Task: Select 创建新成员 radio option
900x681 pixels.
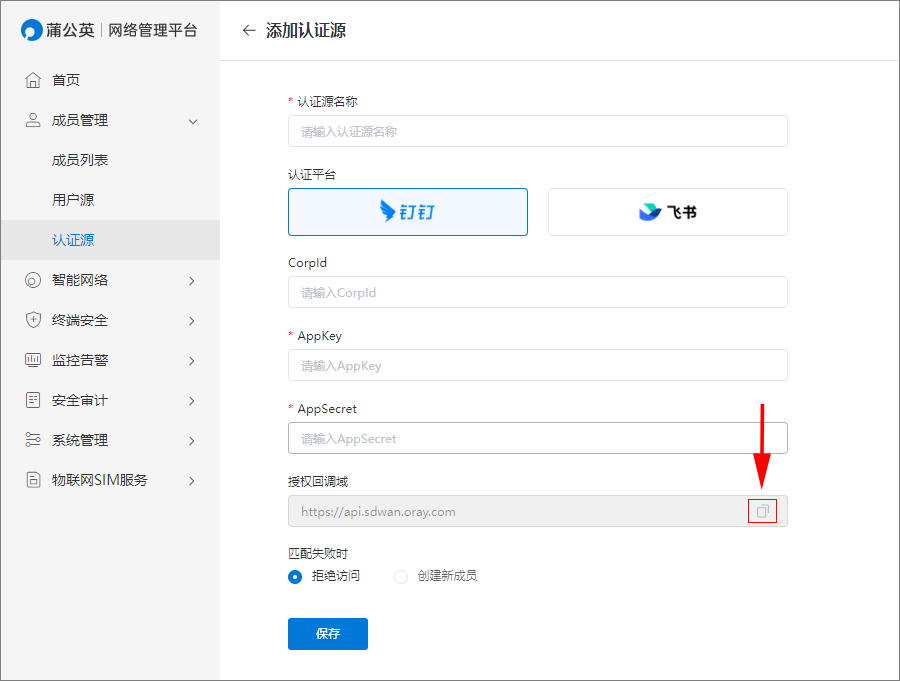Action: point(401,576)
